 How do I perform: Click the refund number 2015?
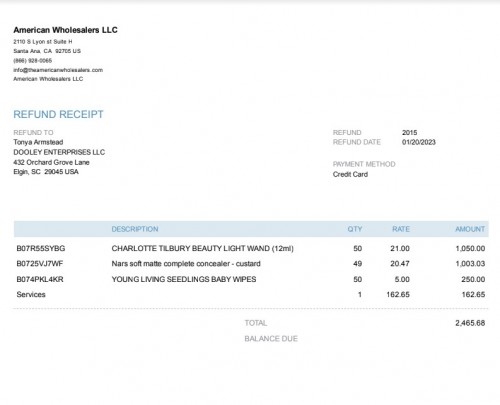[x=410, y=132]
